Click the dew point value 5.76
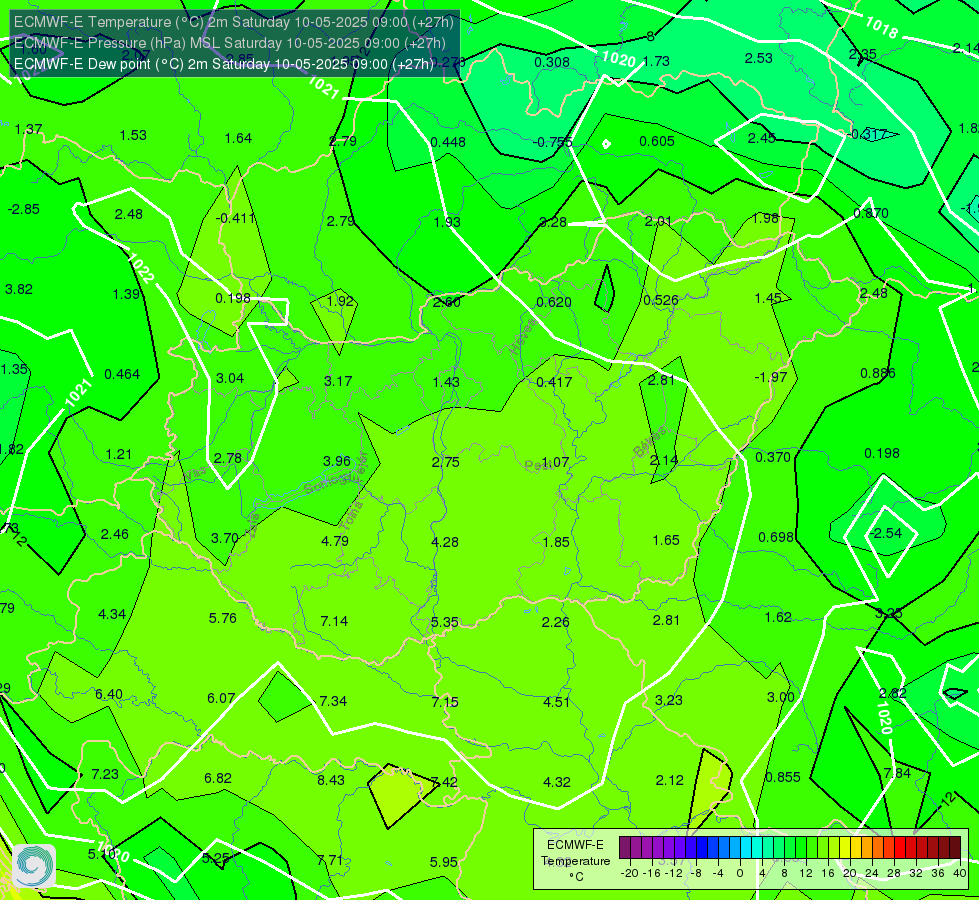This screenshot has height=900, width=979. pos(223,618)
